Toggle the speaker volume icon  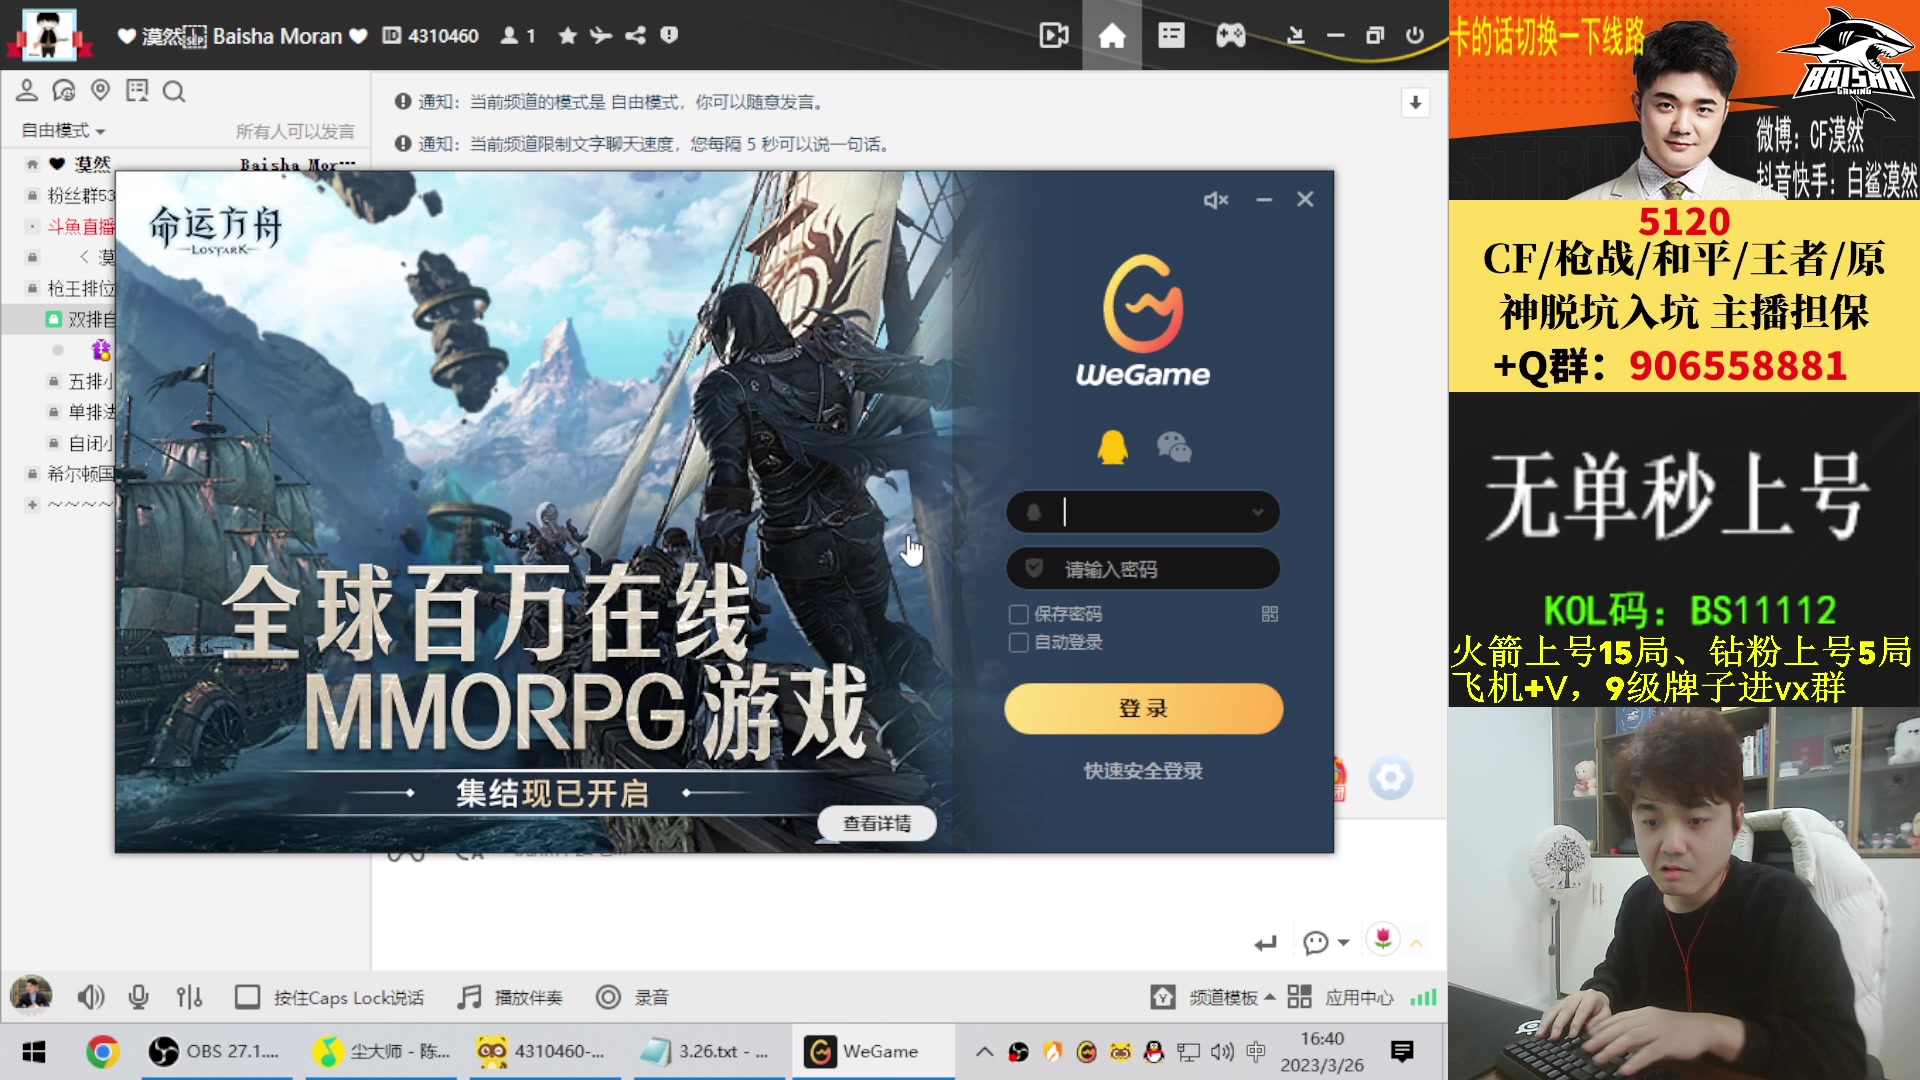(x=90, y=997)
